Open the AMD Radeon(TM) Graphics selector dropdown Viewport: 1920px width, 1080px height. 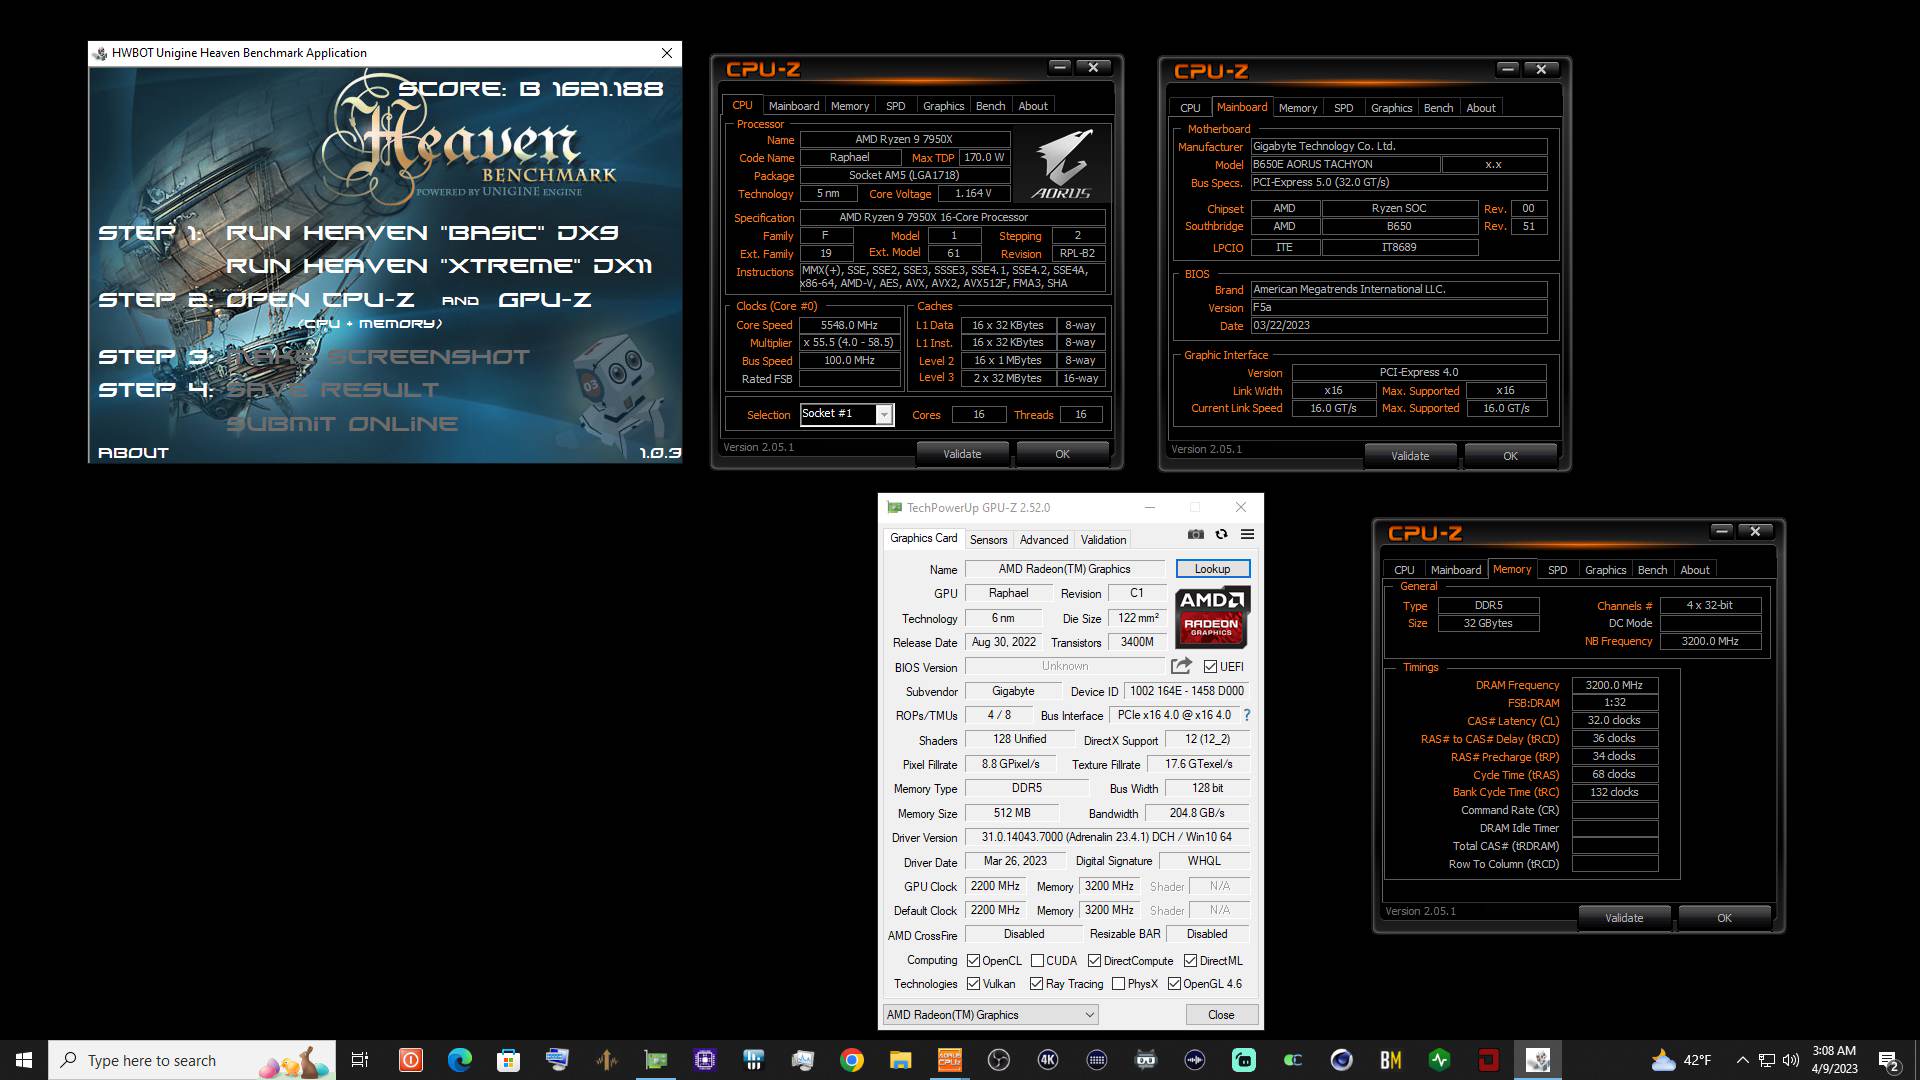[990, 1014]
